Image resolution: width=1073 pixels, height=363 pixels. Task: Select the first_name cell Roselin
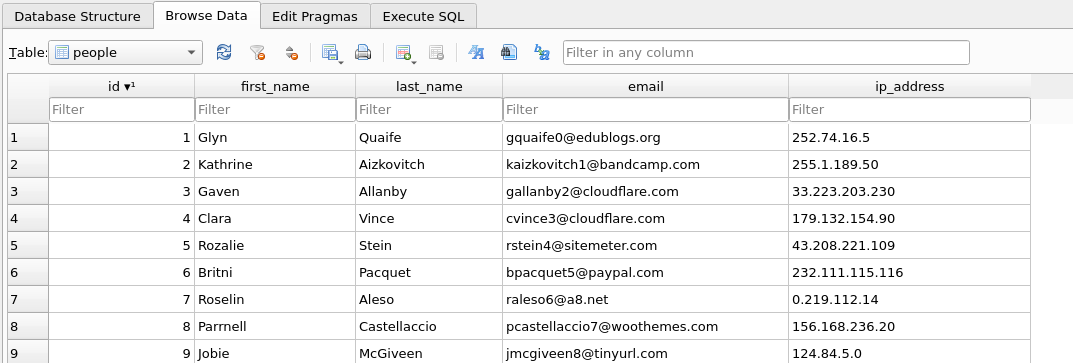(x=275, y=299)
